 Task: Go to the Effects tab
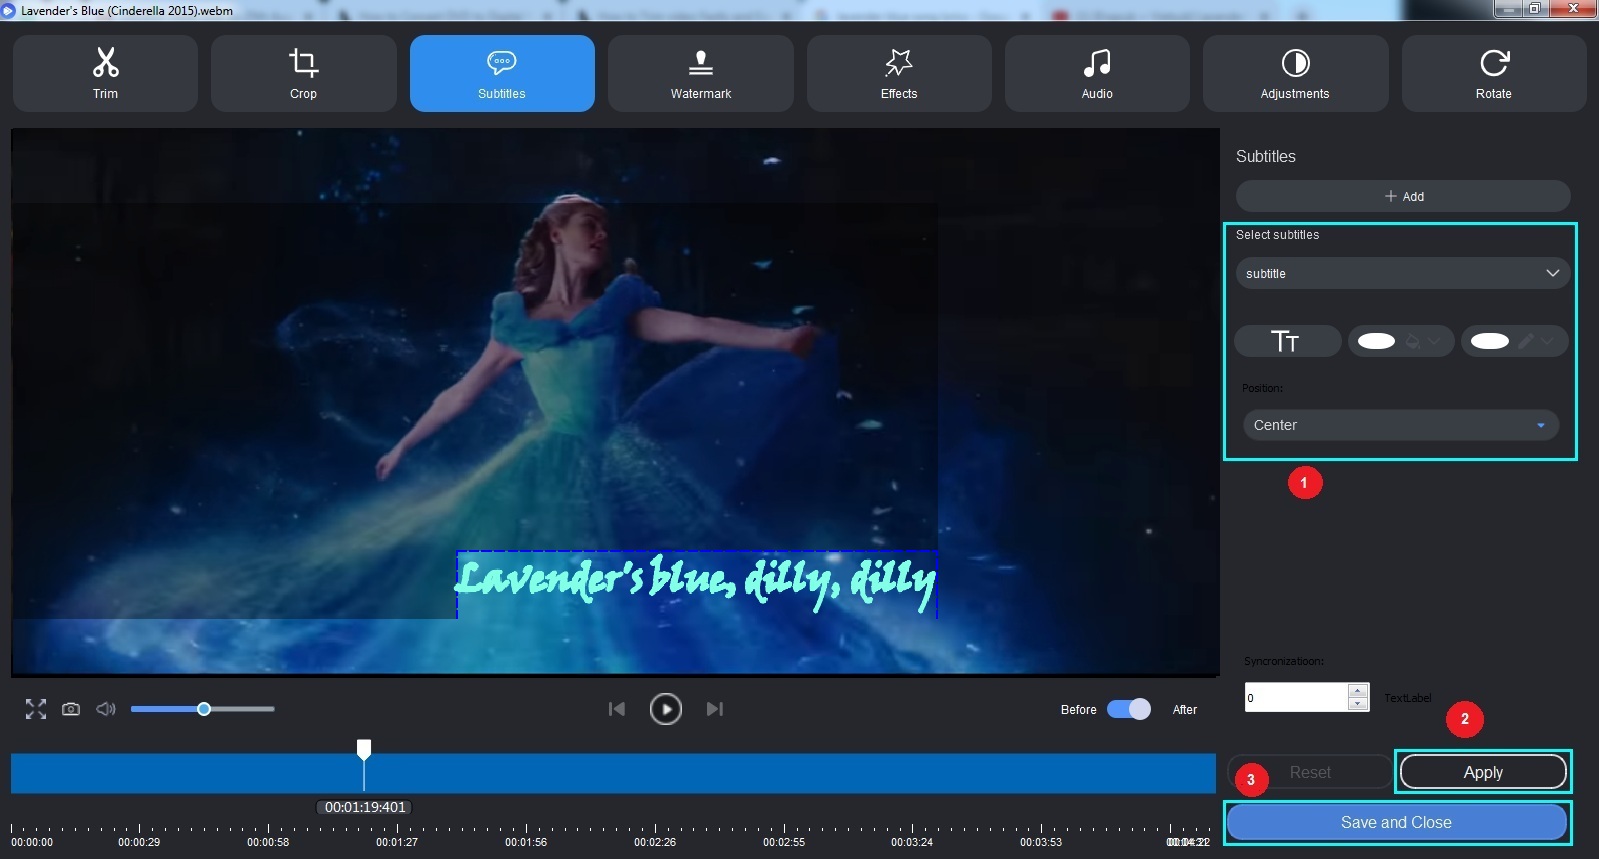coord(899,73)
